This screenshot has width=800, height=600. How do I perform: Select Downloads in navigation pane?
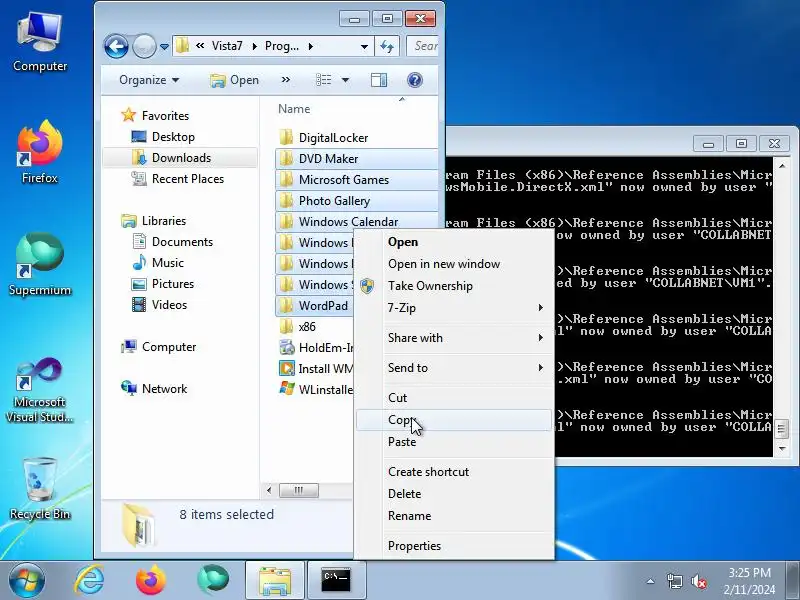point(181,158)
